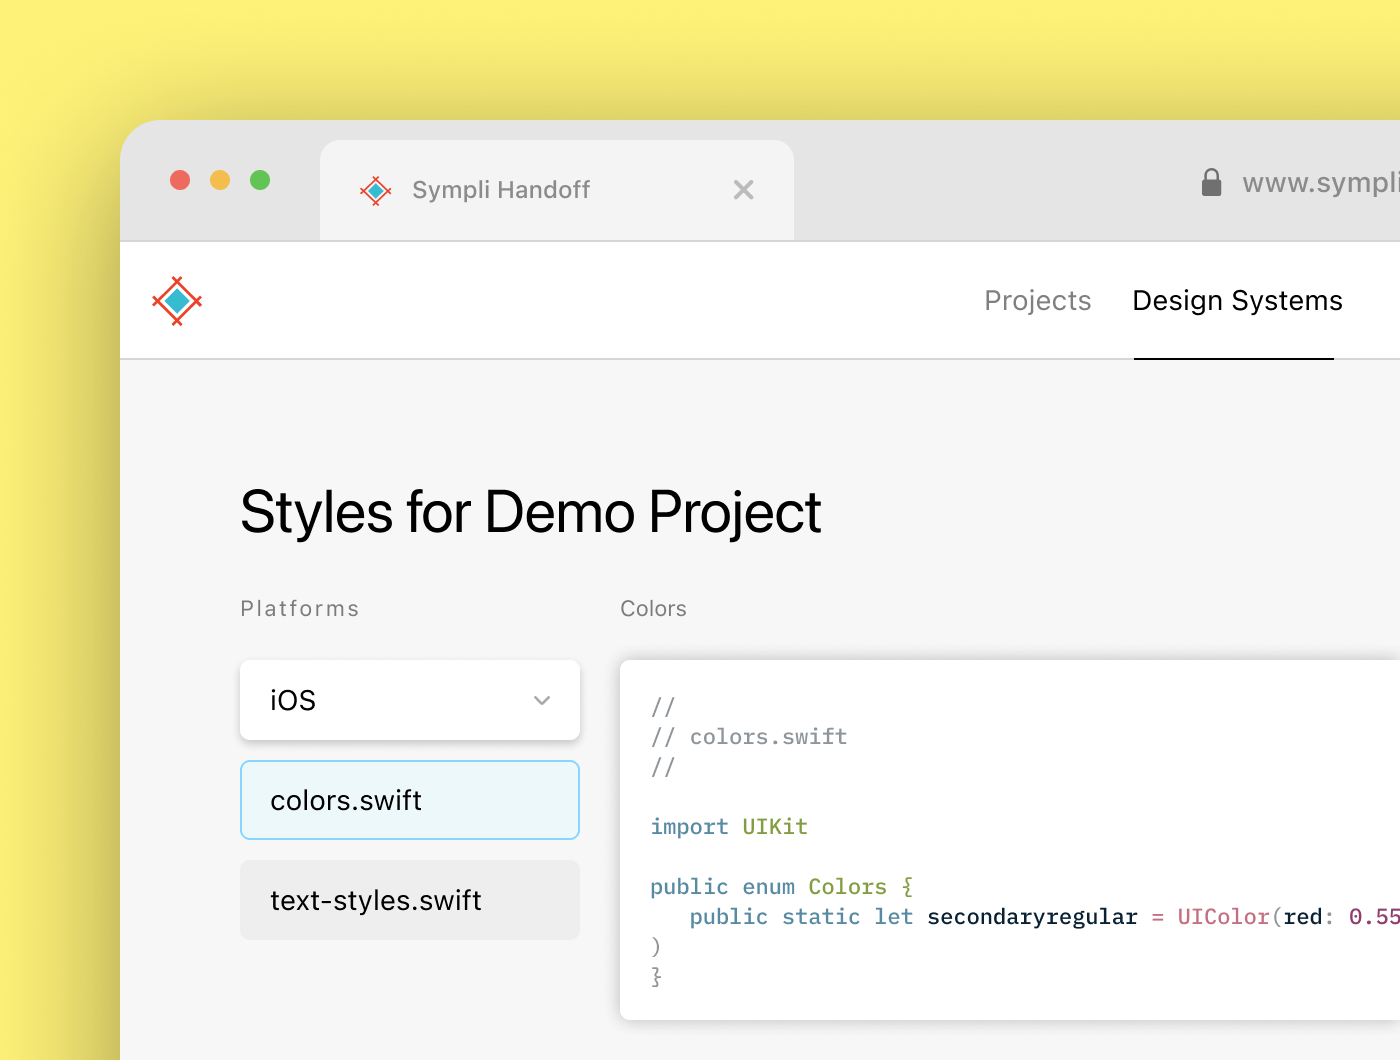
Task: Click the 'secondaryregular' variable in the code
Action: [1032, 917]
